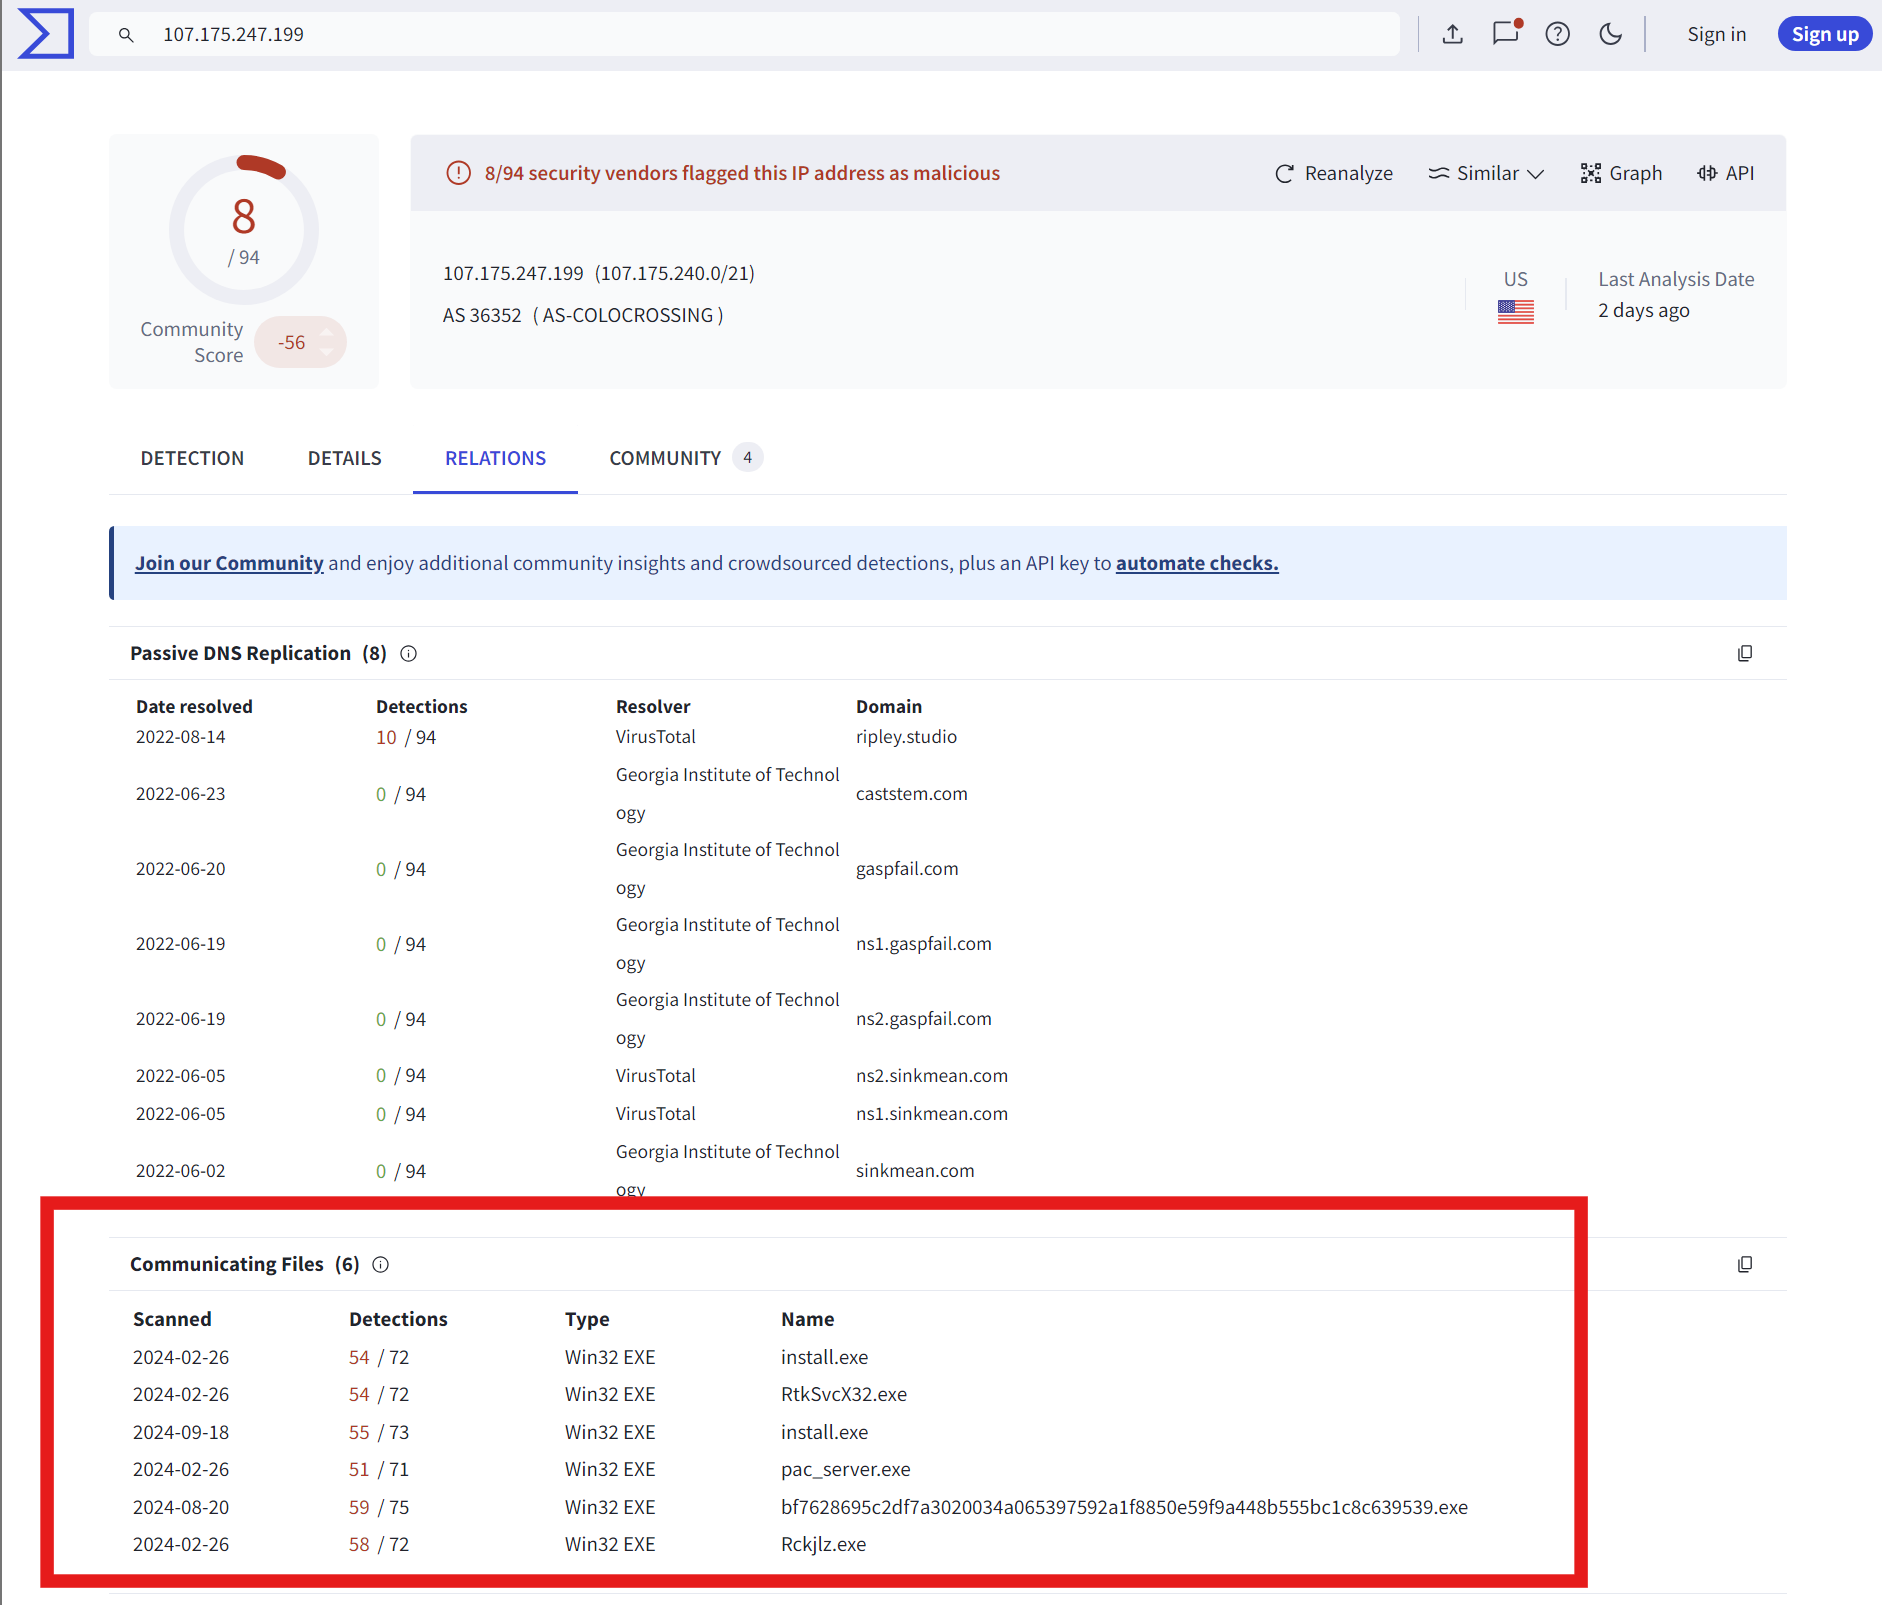Click the 59 / 75 detections value
This screenshot has height=1605, width=1882.
pyautogui.click(x=379, y=1507)
